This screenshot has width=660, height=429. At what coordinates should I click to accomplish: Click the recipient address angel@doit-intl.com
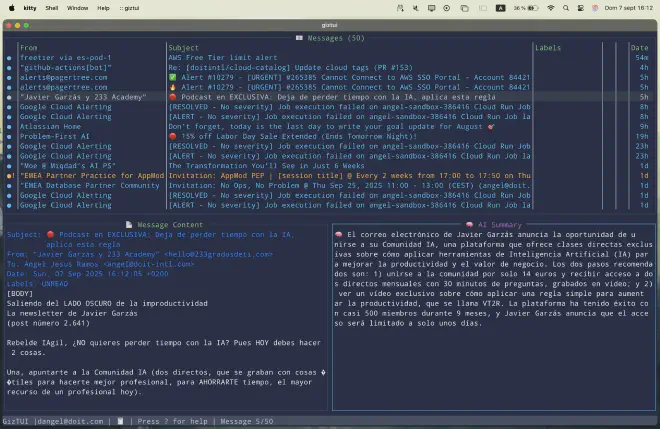tap(149, 264)
